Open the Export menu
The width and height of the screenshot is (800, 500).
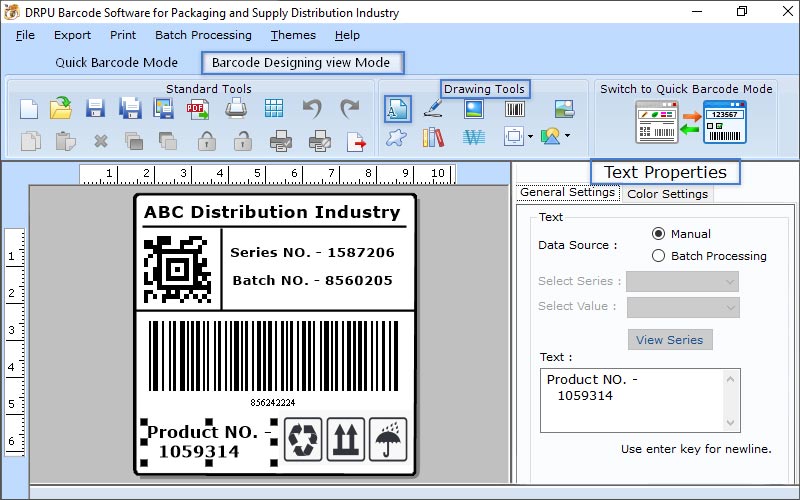point(72,35)
